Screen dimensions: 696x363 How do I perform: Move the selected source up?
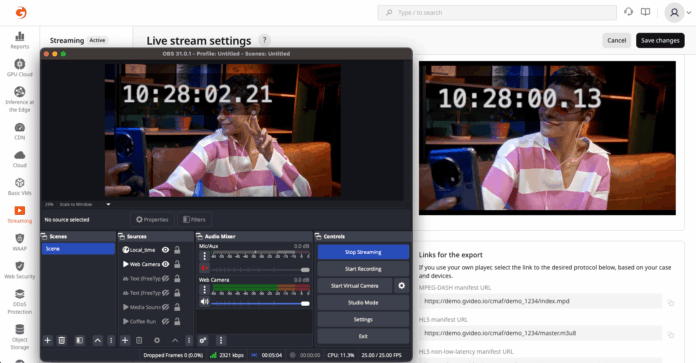click(175, 340)
